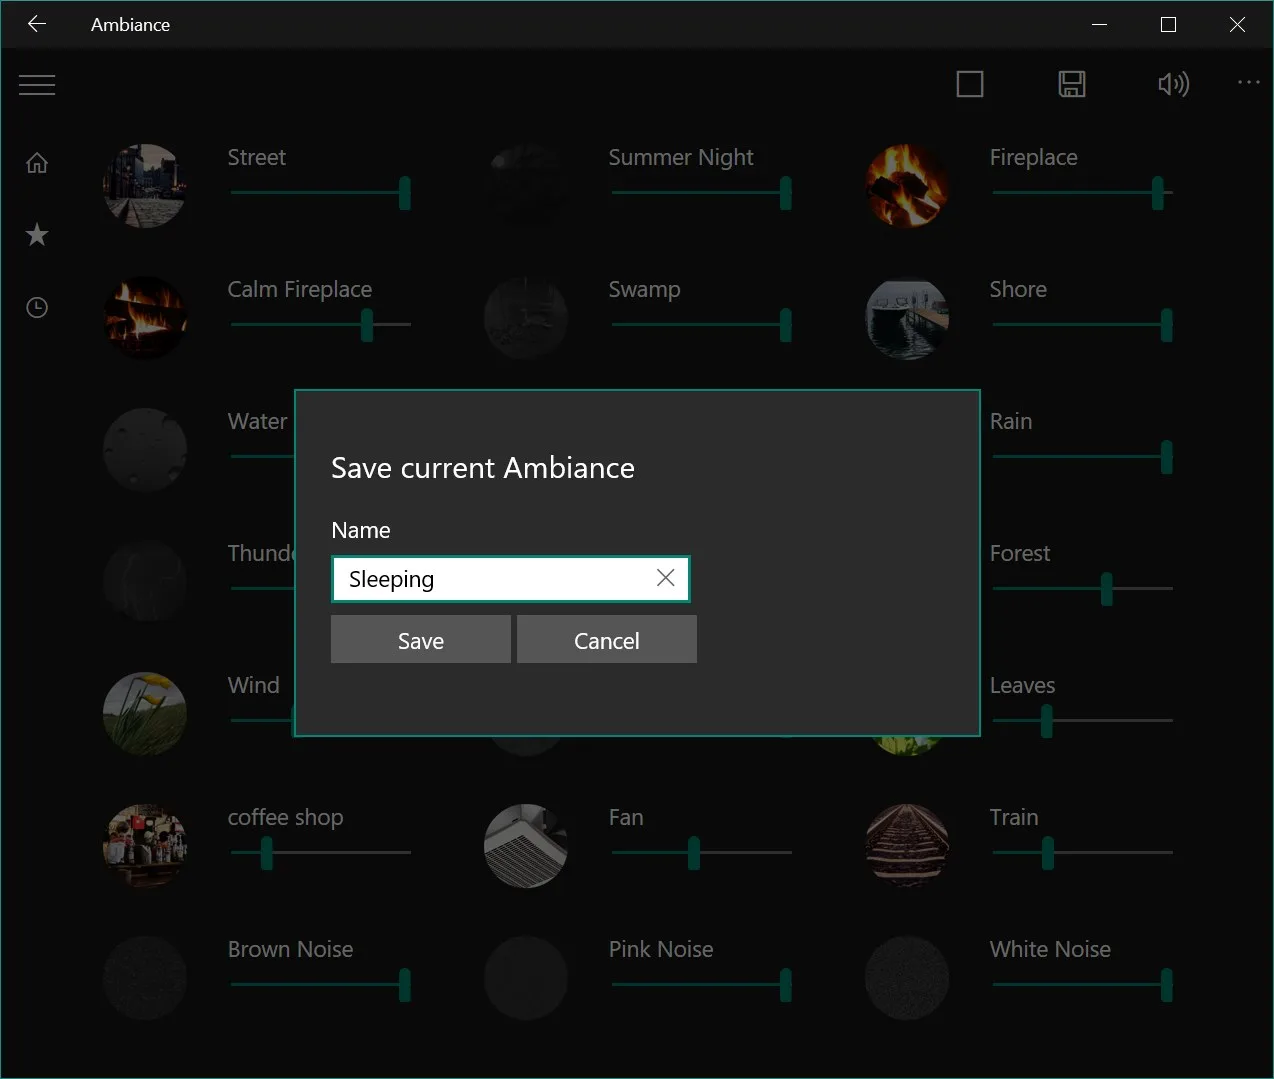
Task: Click Cancel in the dialog
Action: tap(607, 640)
